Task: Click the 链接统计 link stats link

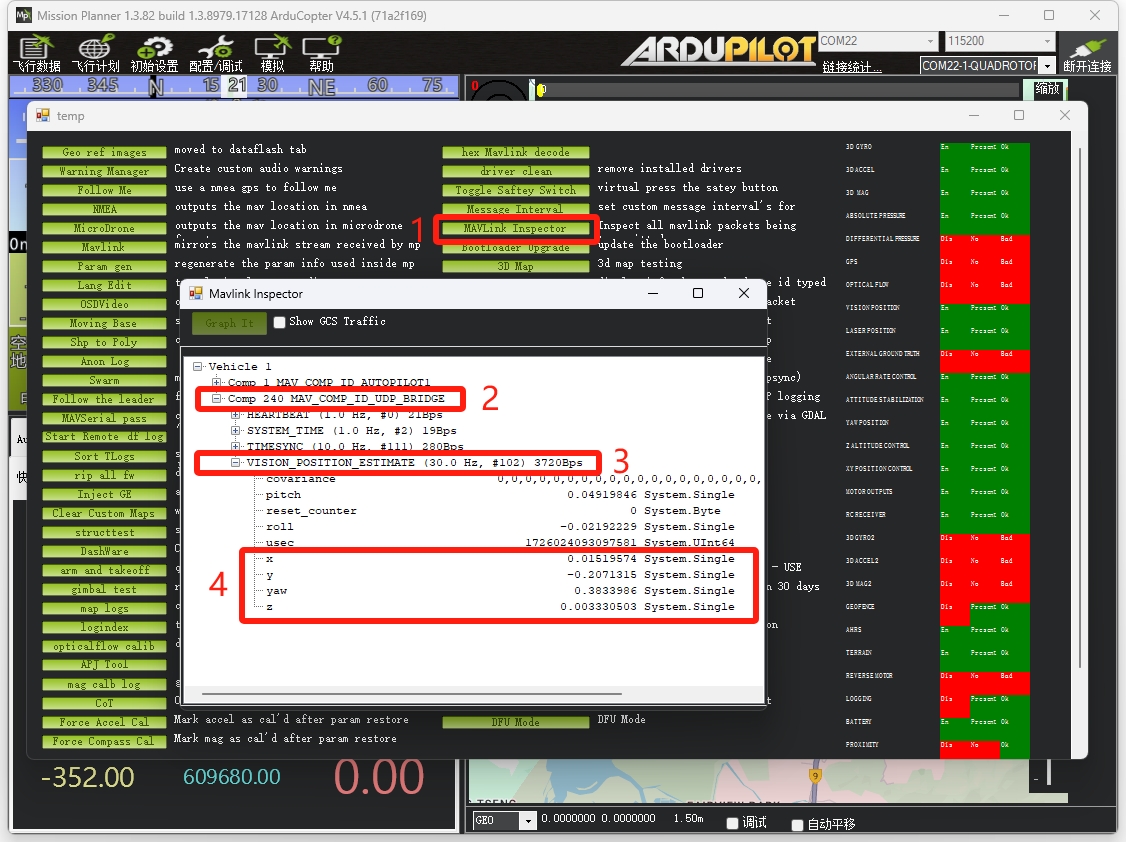Action: click(x=852, y=67)
